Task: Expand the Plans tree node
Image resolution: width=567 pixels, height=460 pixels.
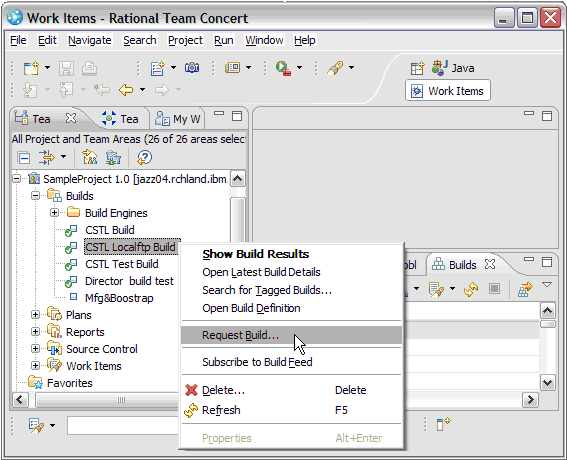Action: point(35,315)
